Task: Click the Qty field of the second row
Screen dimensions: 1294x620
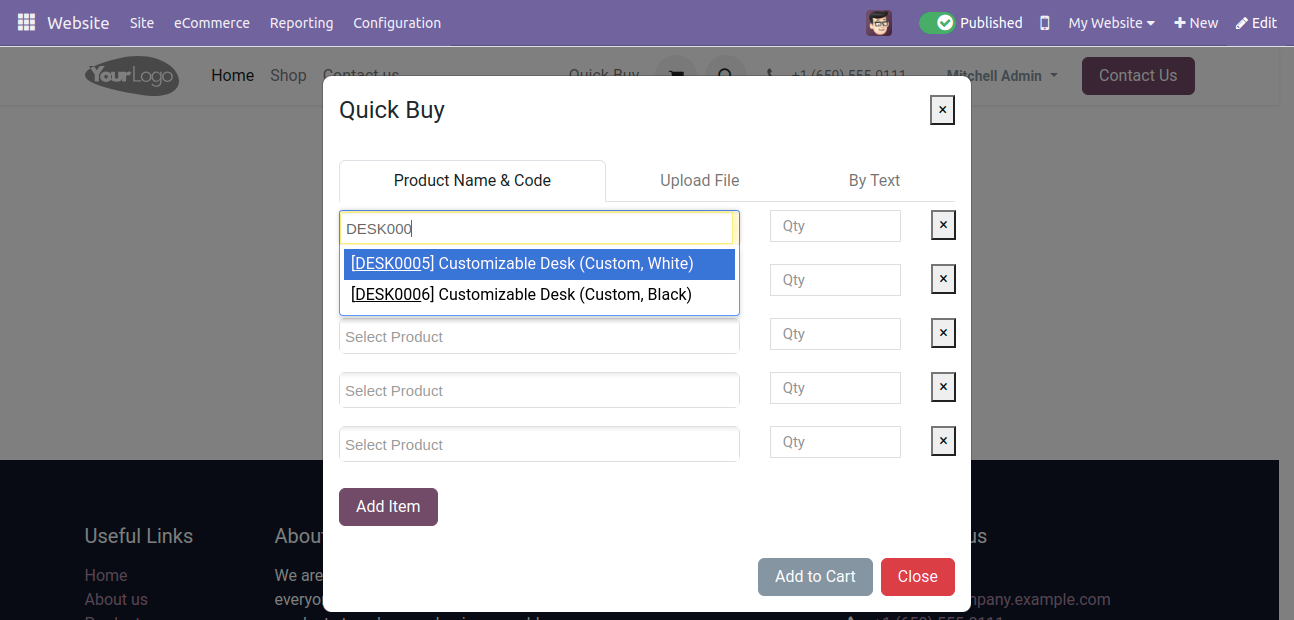Action: [x=835, y=280]
